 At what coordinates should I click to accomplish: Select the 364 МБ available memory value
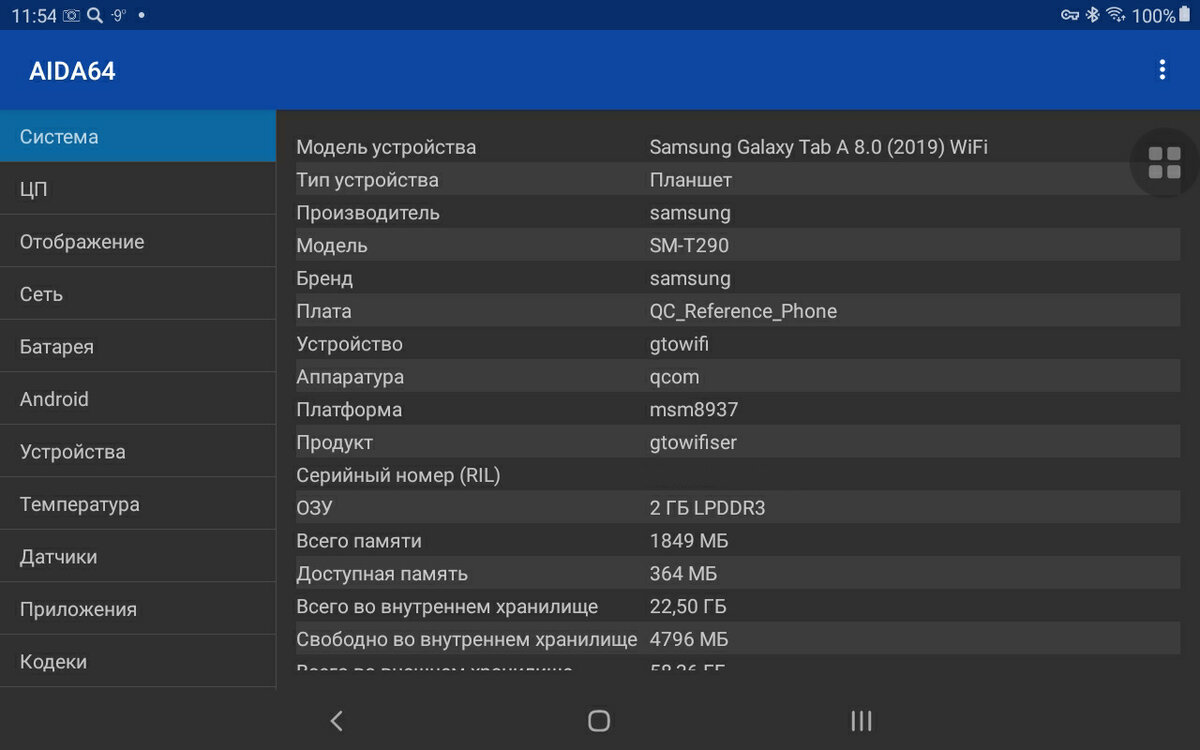point(683,574)
